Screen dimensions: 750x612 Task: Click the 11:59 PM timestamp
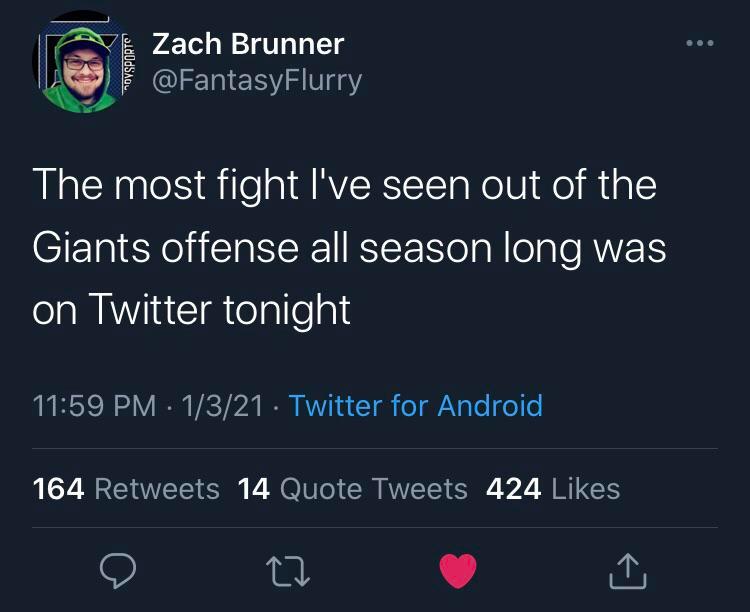(95, 405)
